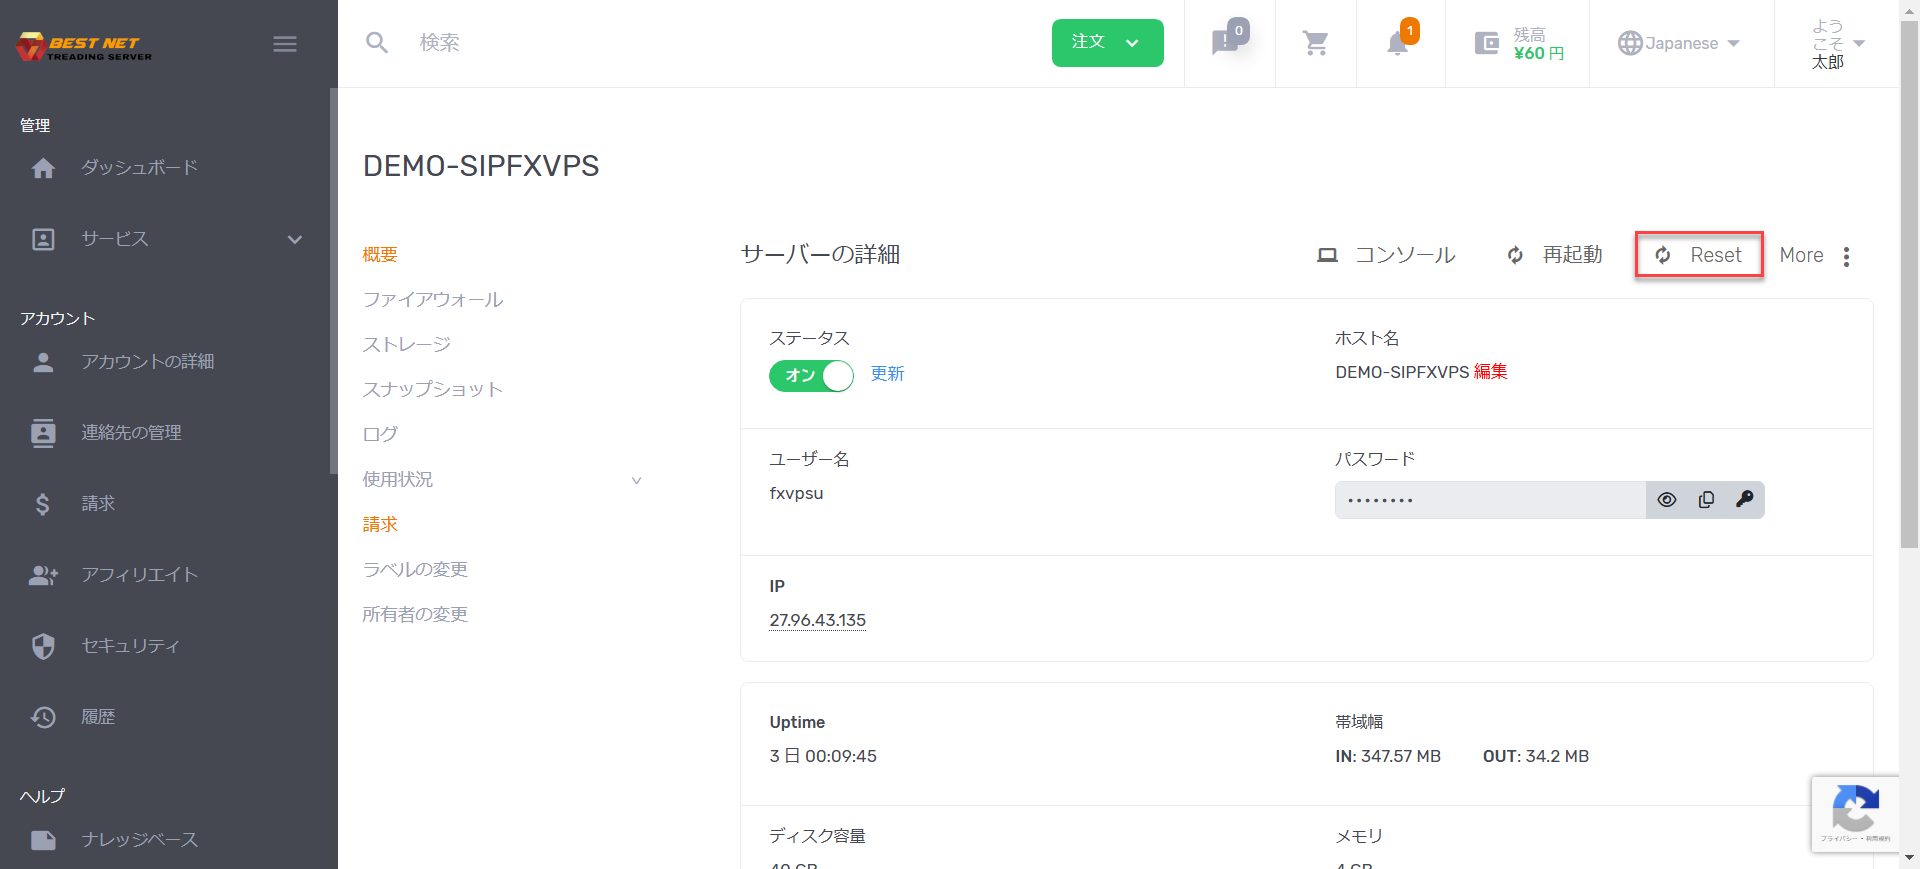
Task: Open the Japanese language dropdown
Action: (x=1680, y=43)
